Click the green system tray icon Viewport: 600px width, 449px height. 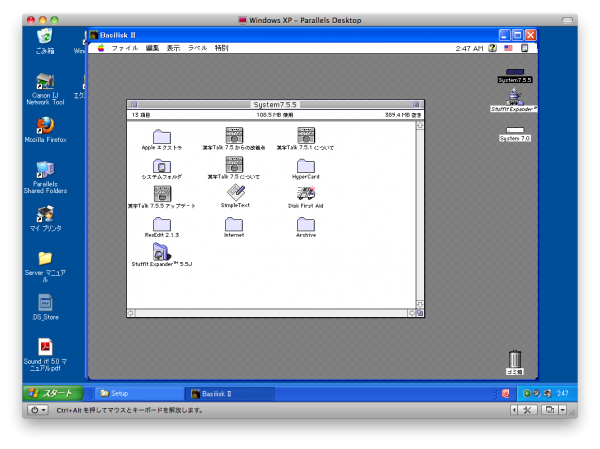(x=527, y=393)
